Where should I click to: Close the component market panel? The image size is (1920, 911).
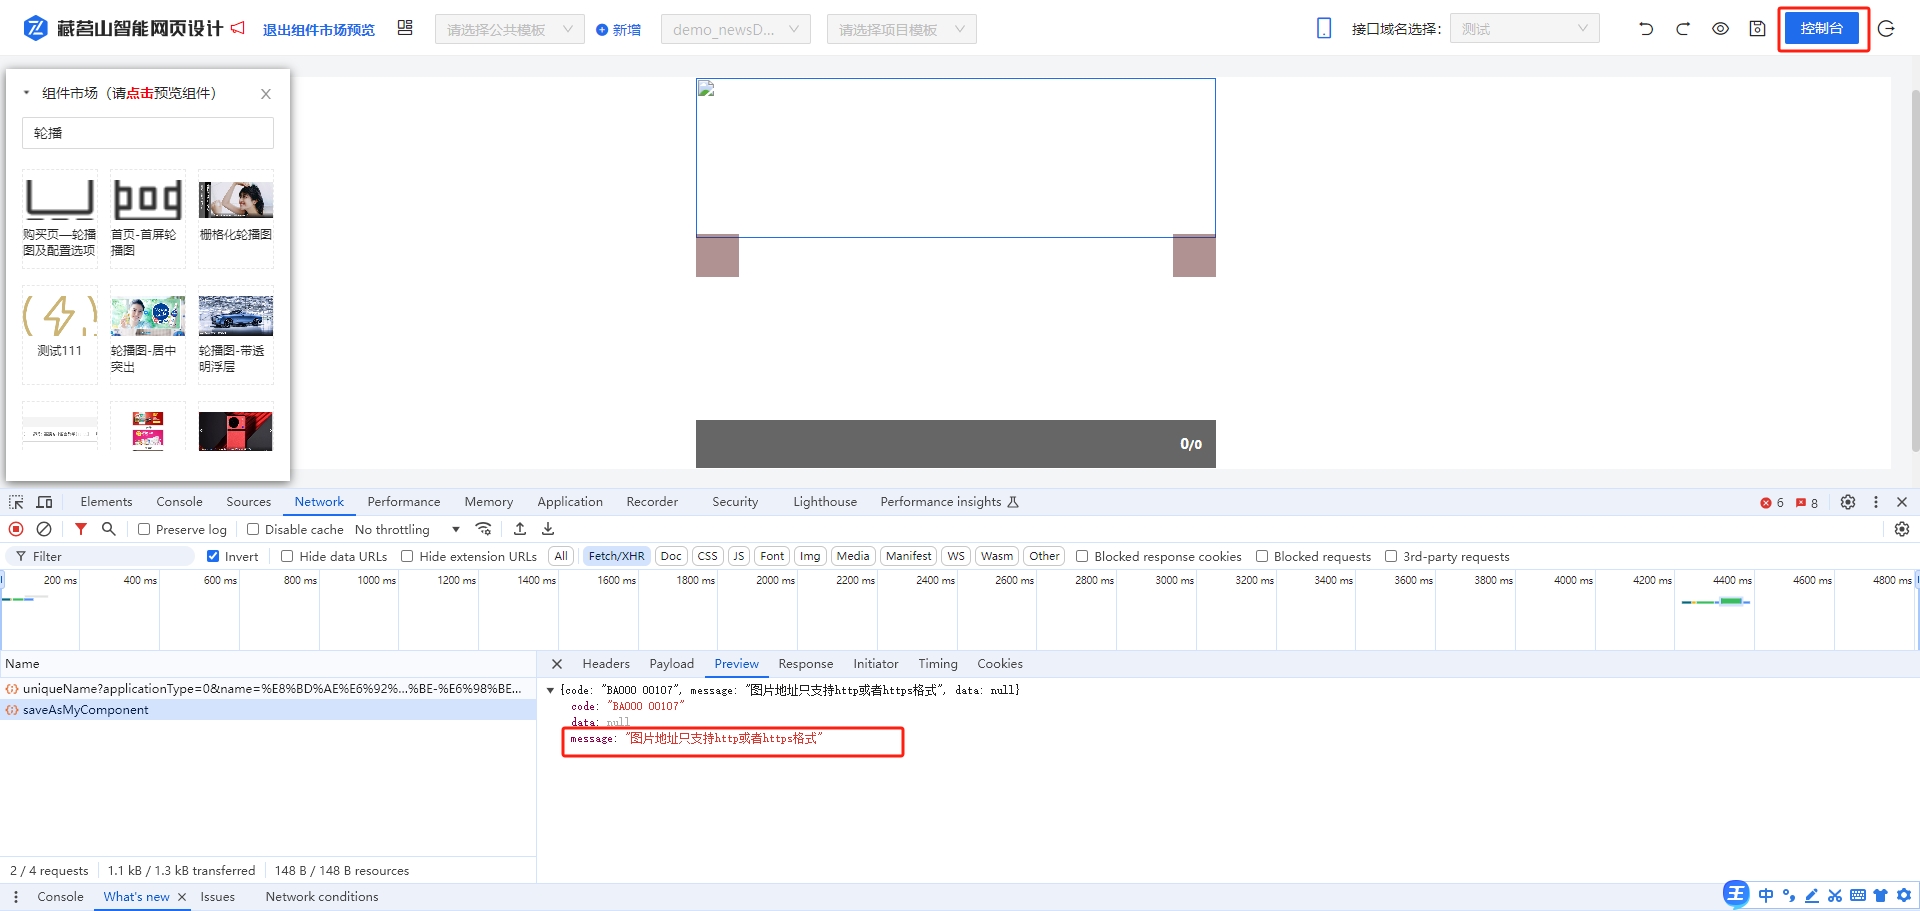click(x=266, y=94)
